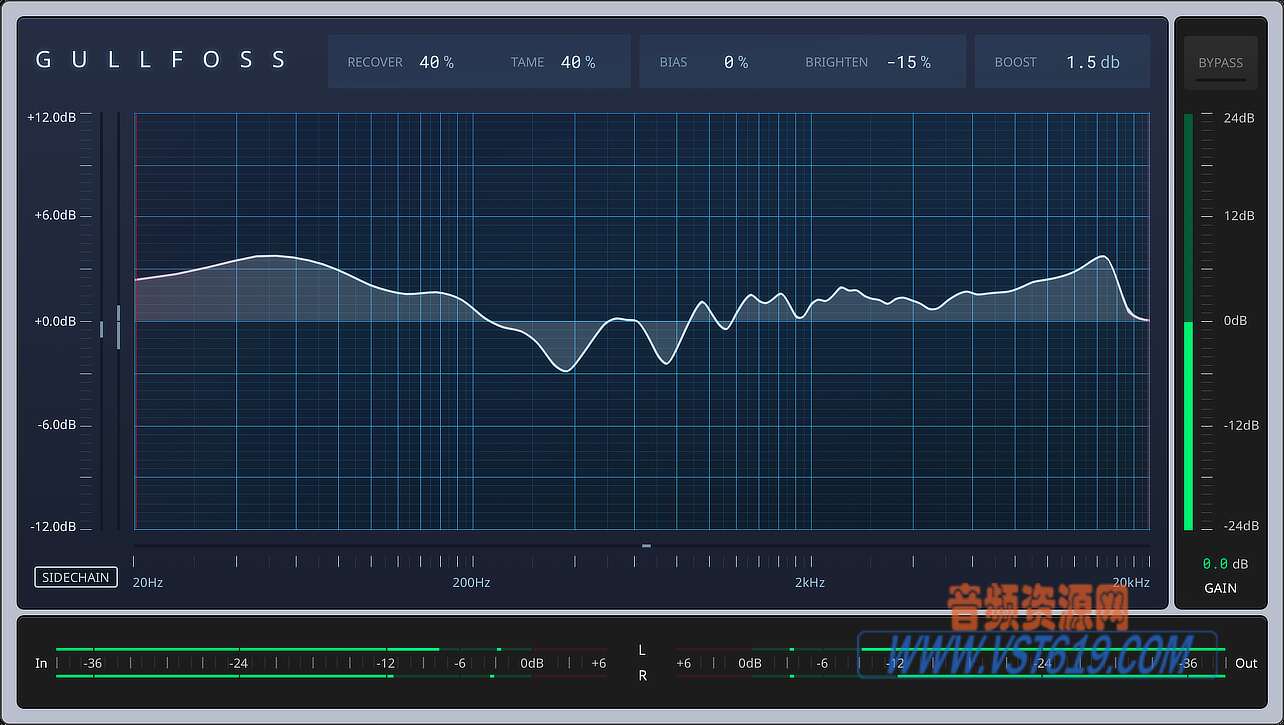1284x725 pixels.
Task: Click the GULLFOSS logo text
Action: pyautogui.click(x=160, y=59)
